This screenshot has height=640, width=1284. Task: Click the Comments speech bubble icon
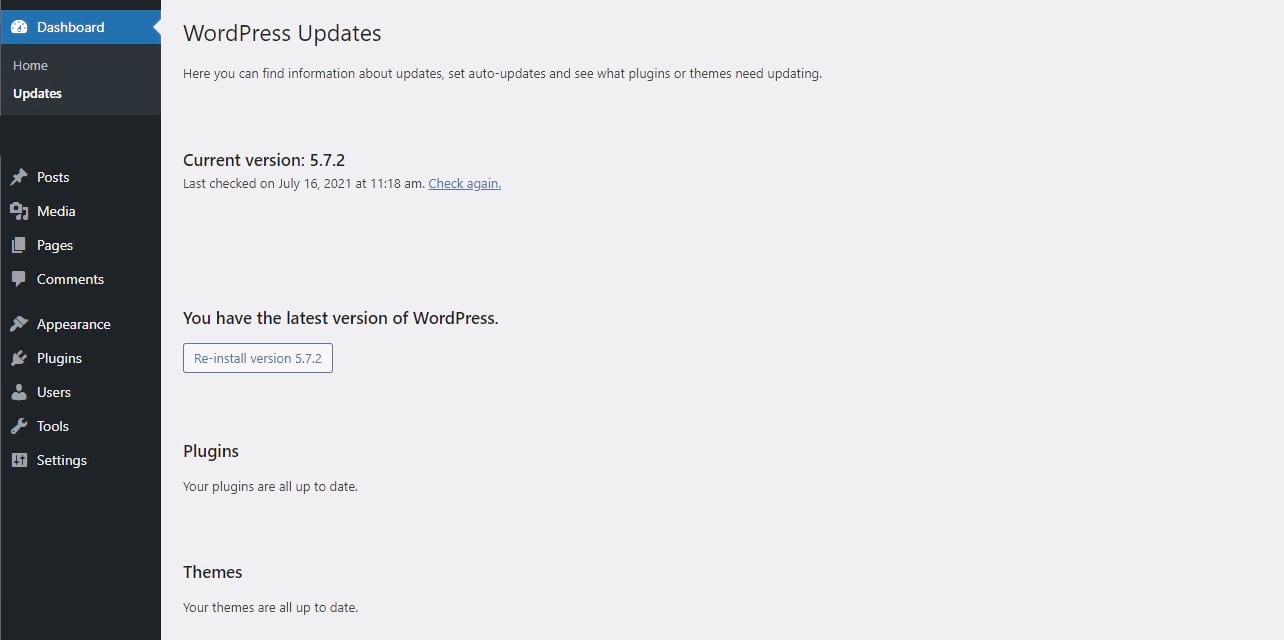[19, 279]
